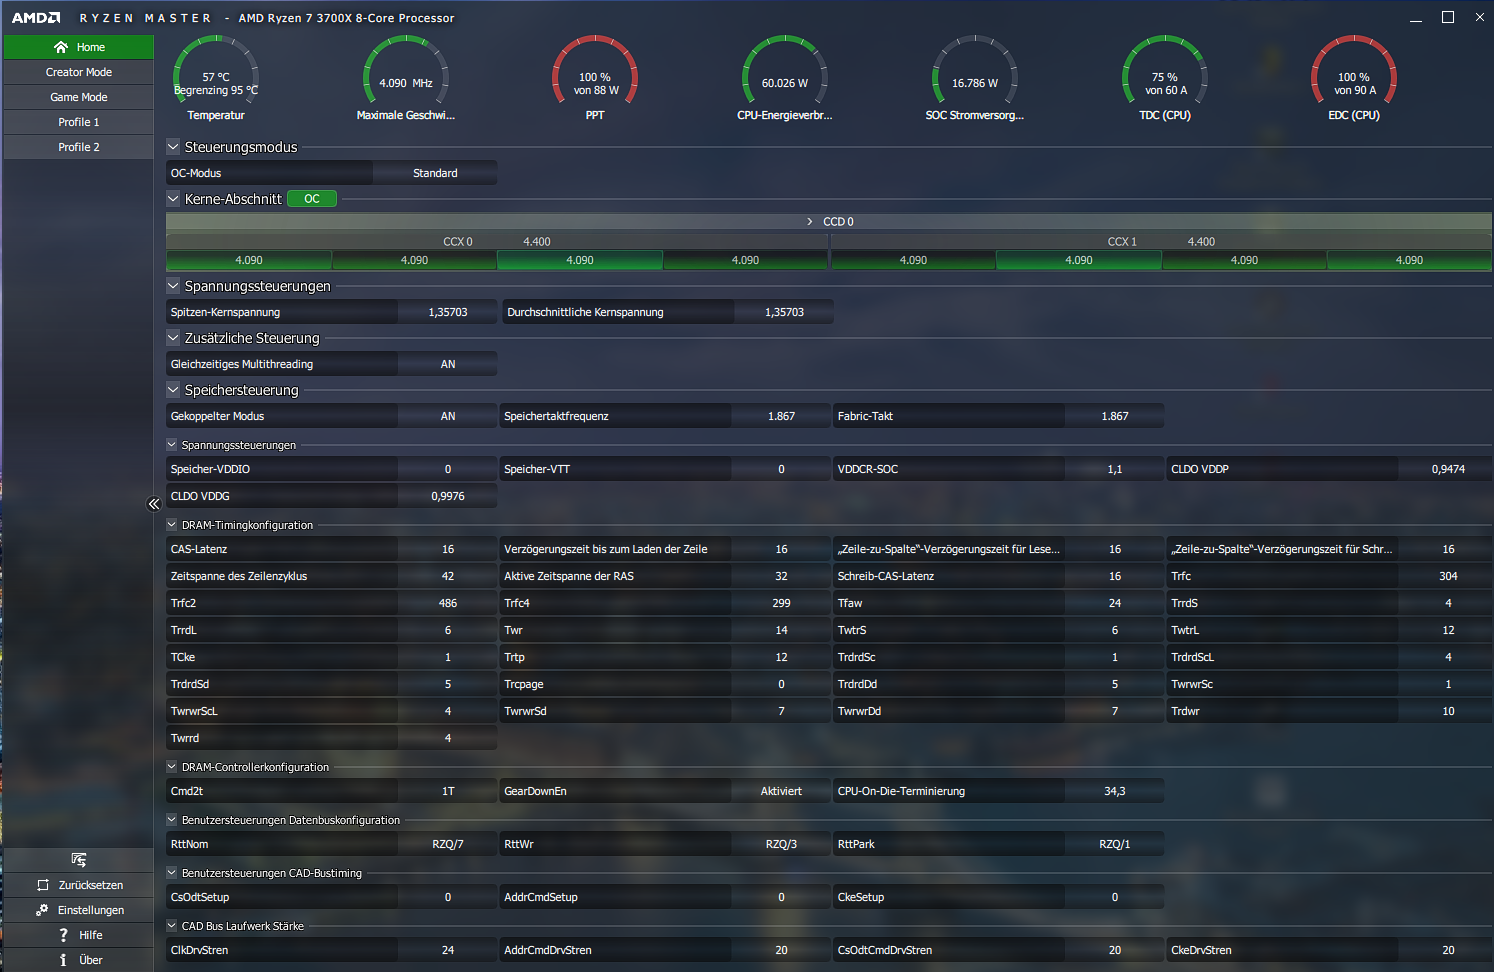Switch to Creator Mode
Viewport: 1495px width, 972px height.
point(78,72)
